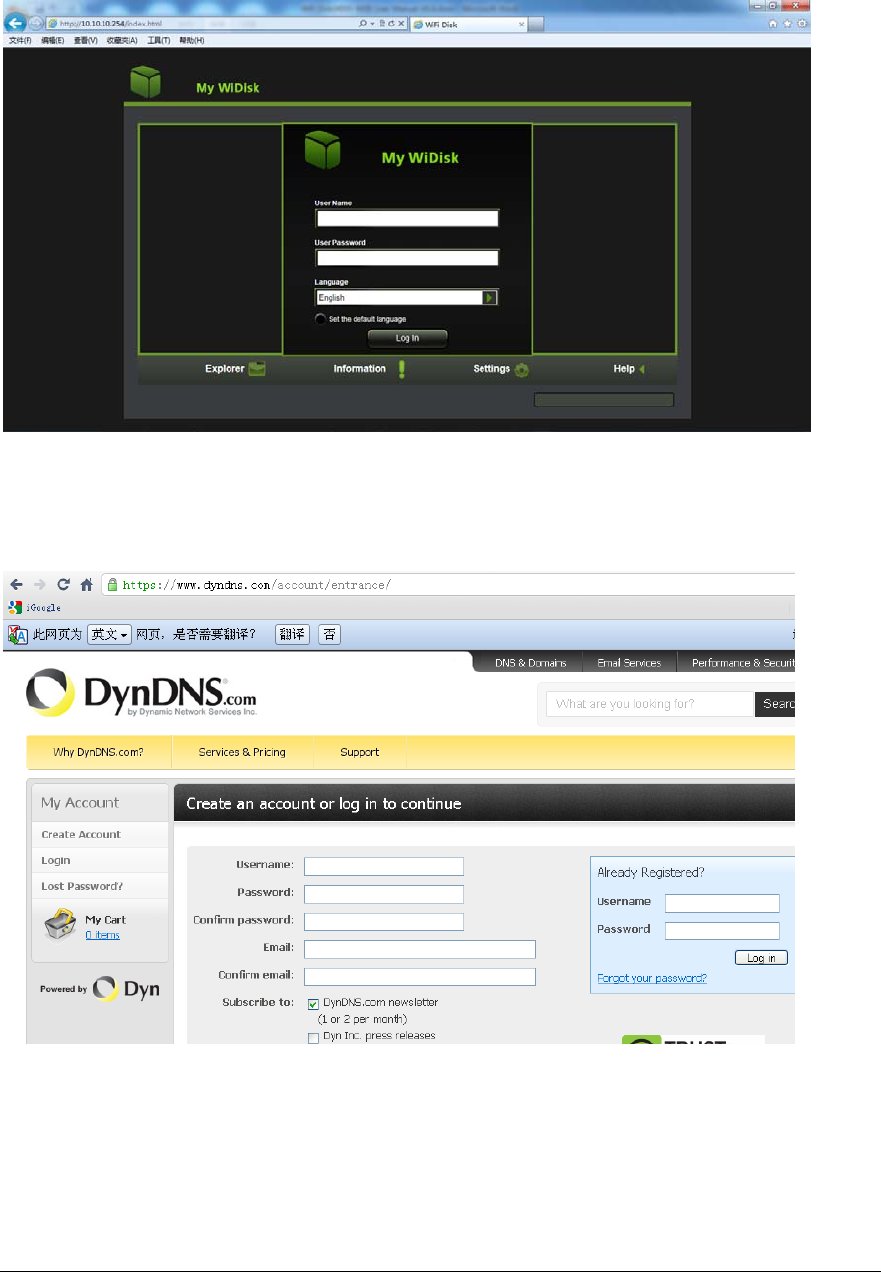Screen dimensions: 881x1272
Task: Open 帮助(H) menu in IE
Action: click(192, 41)
